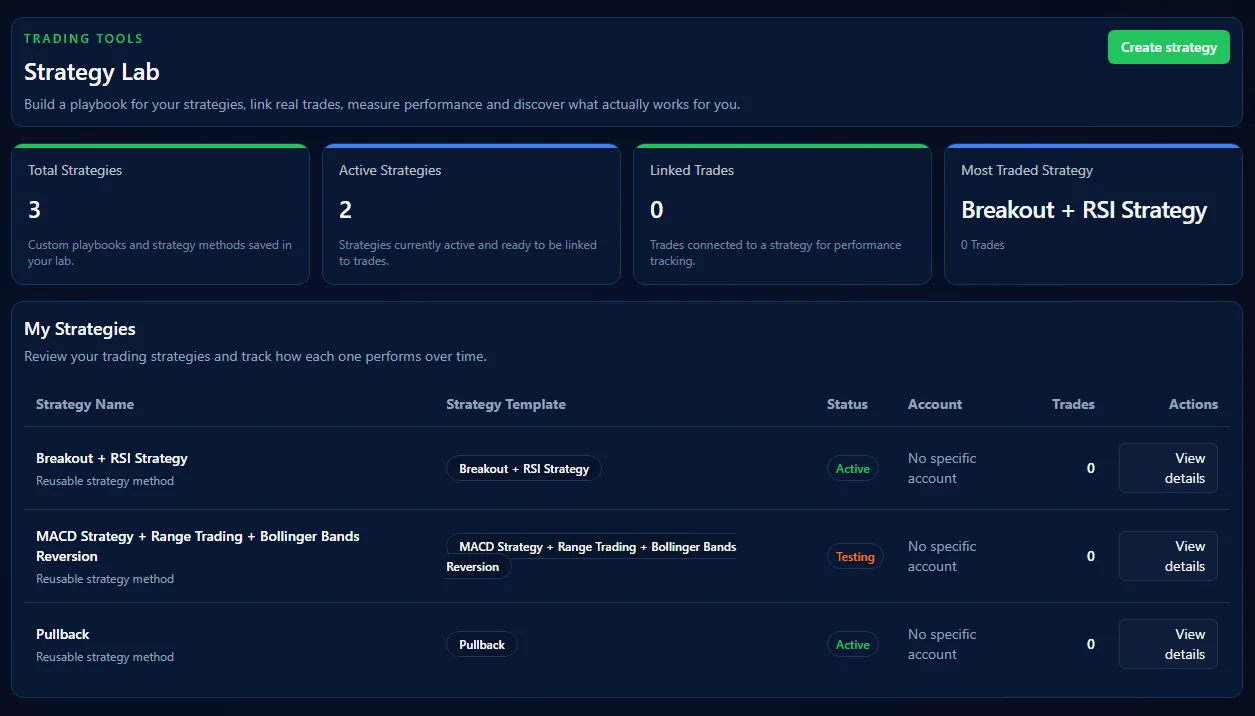Click the Actions column header
Image resolution: width=1255 pixels, height=716 pixels.
1193,404
